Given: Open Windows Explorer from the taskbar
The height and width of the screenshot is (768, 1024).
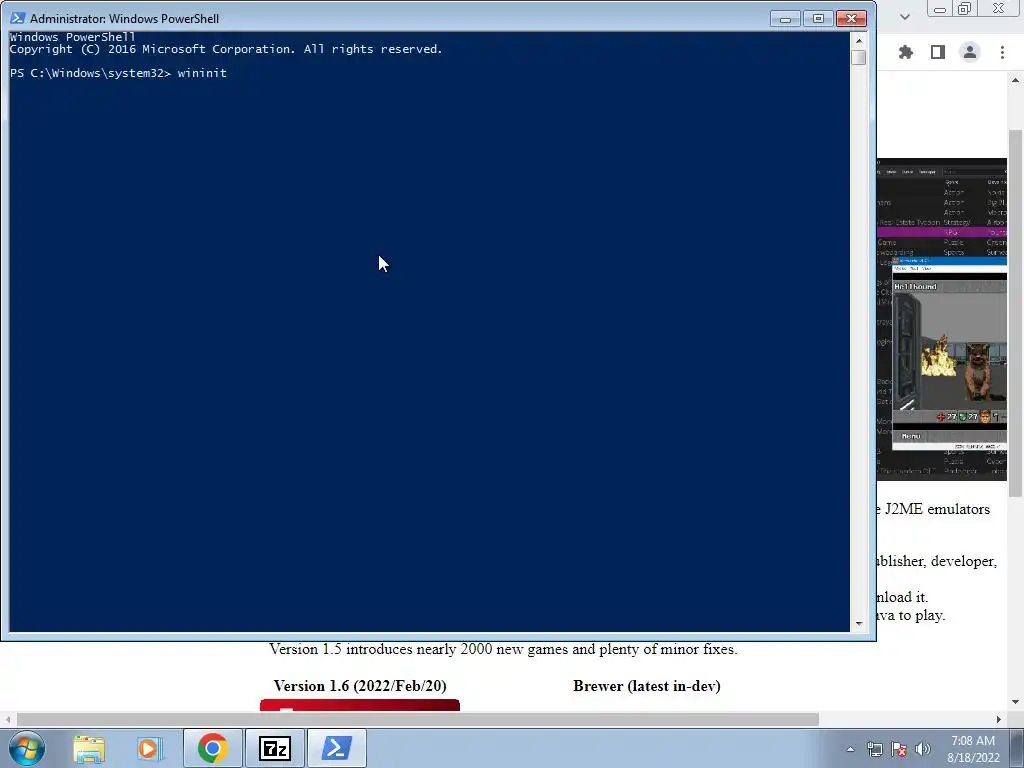Looking at the screenshot, I should click(89, 748).
